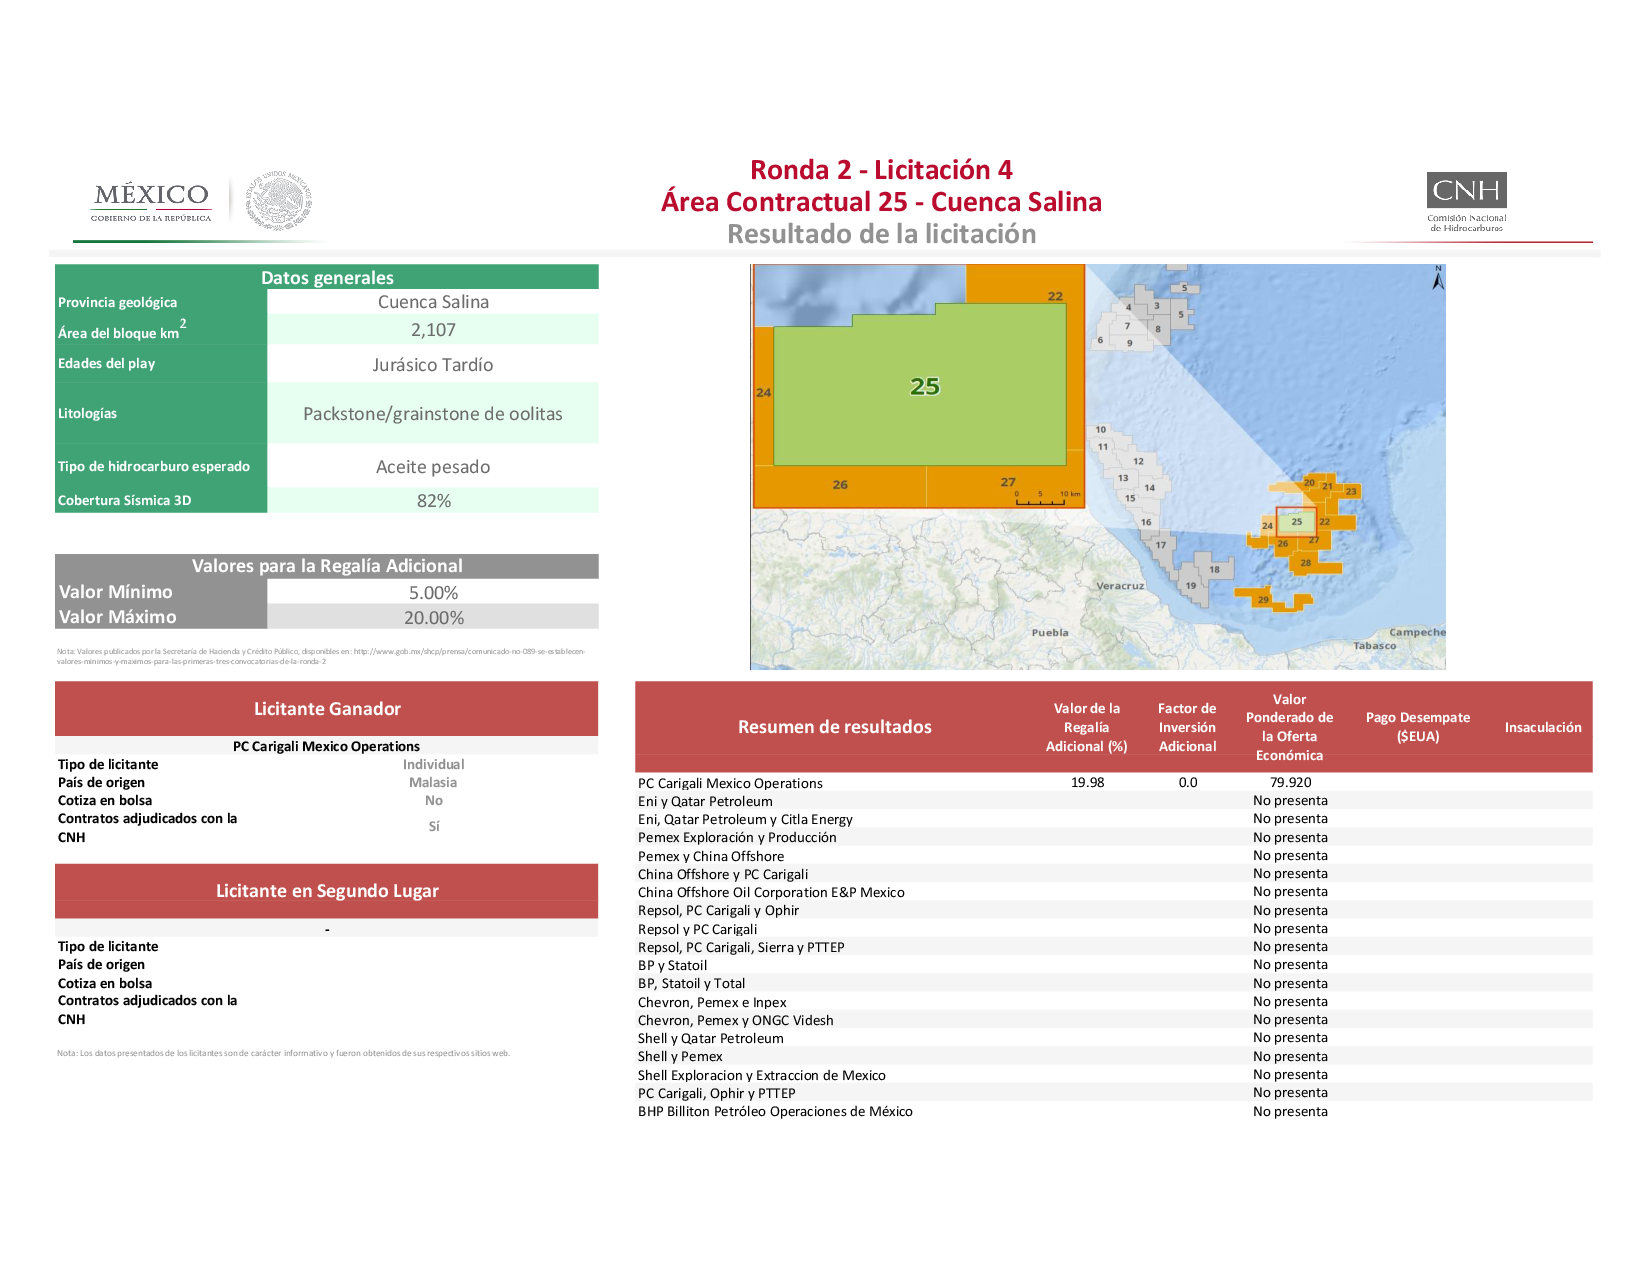Click the México Gobierno de la República logo
The image size is (1650, 1275).
tap(151, 202)
